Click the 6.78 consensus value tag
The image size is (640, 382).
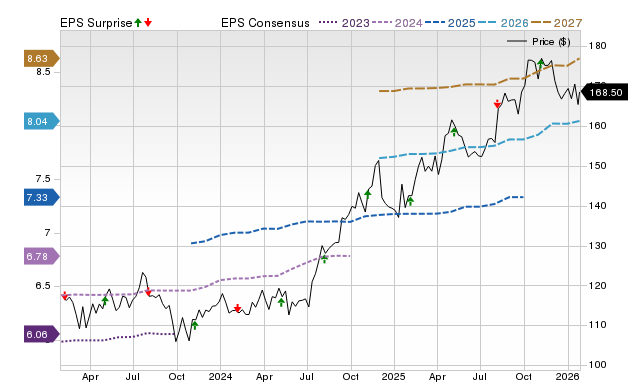(42, 257)
